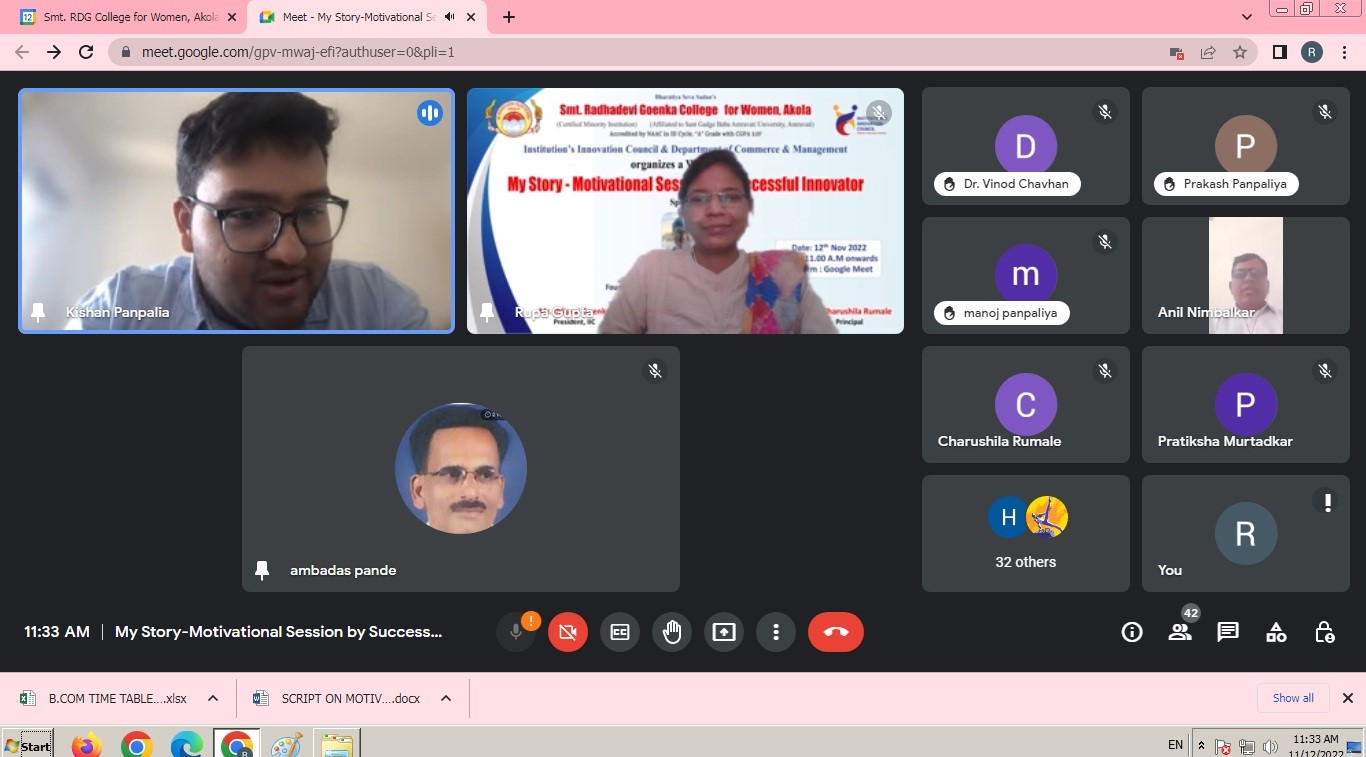The image size is (1366, 757).
Task: Switch to Smt. RDG College for Women tab
Action: [125, 17]
